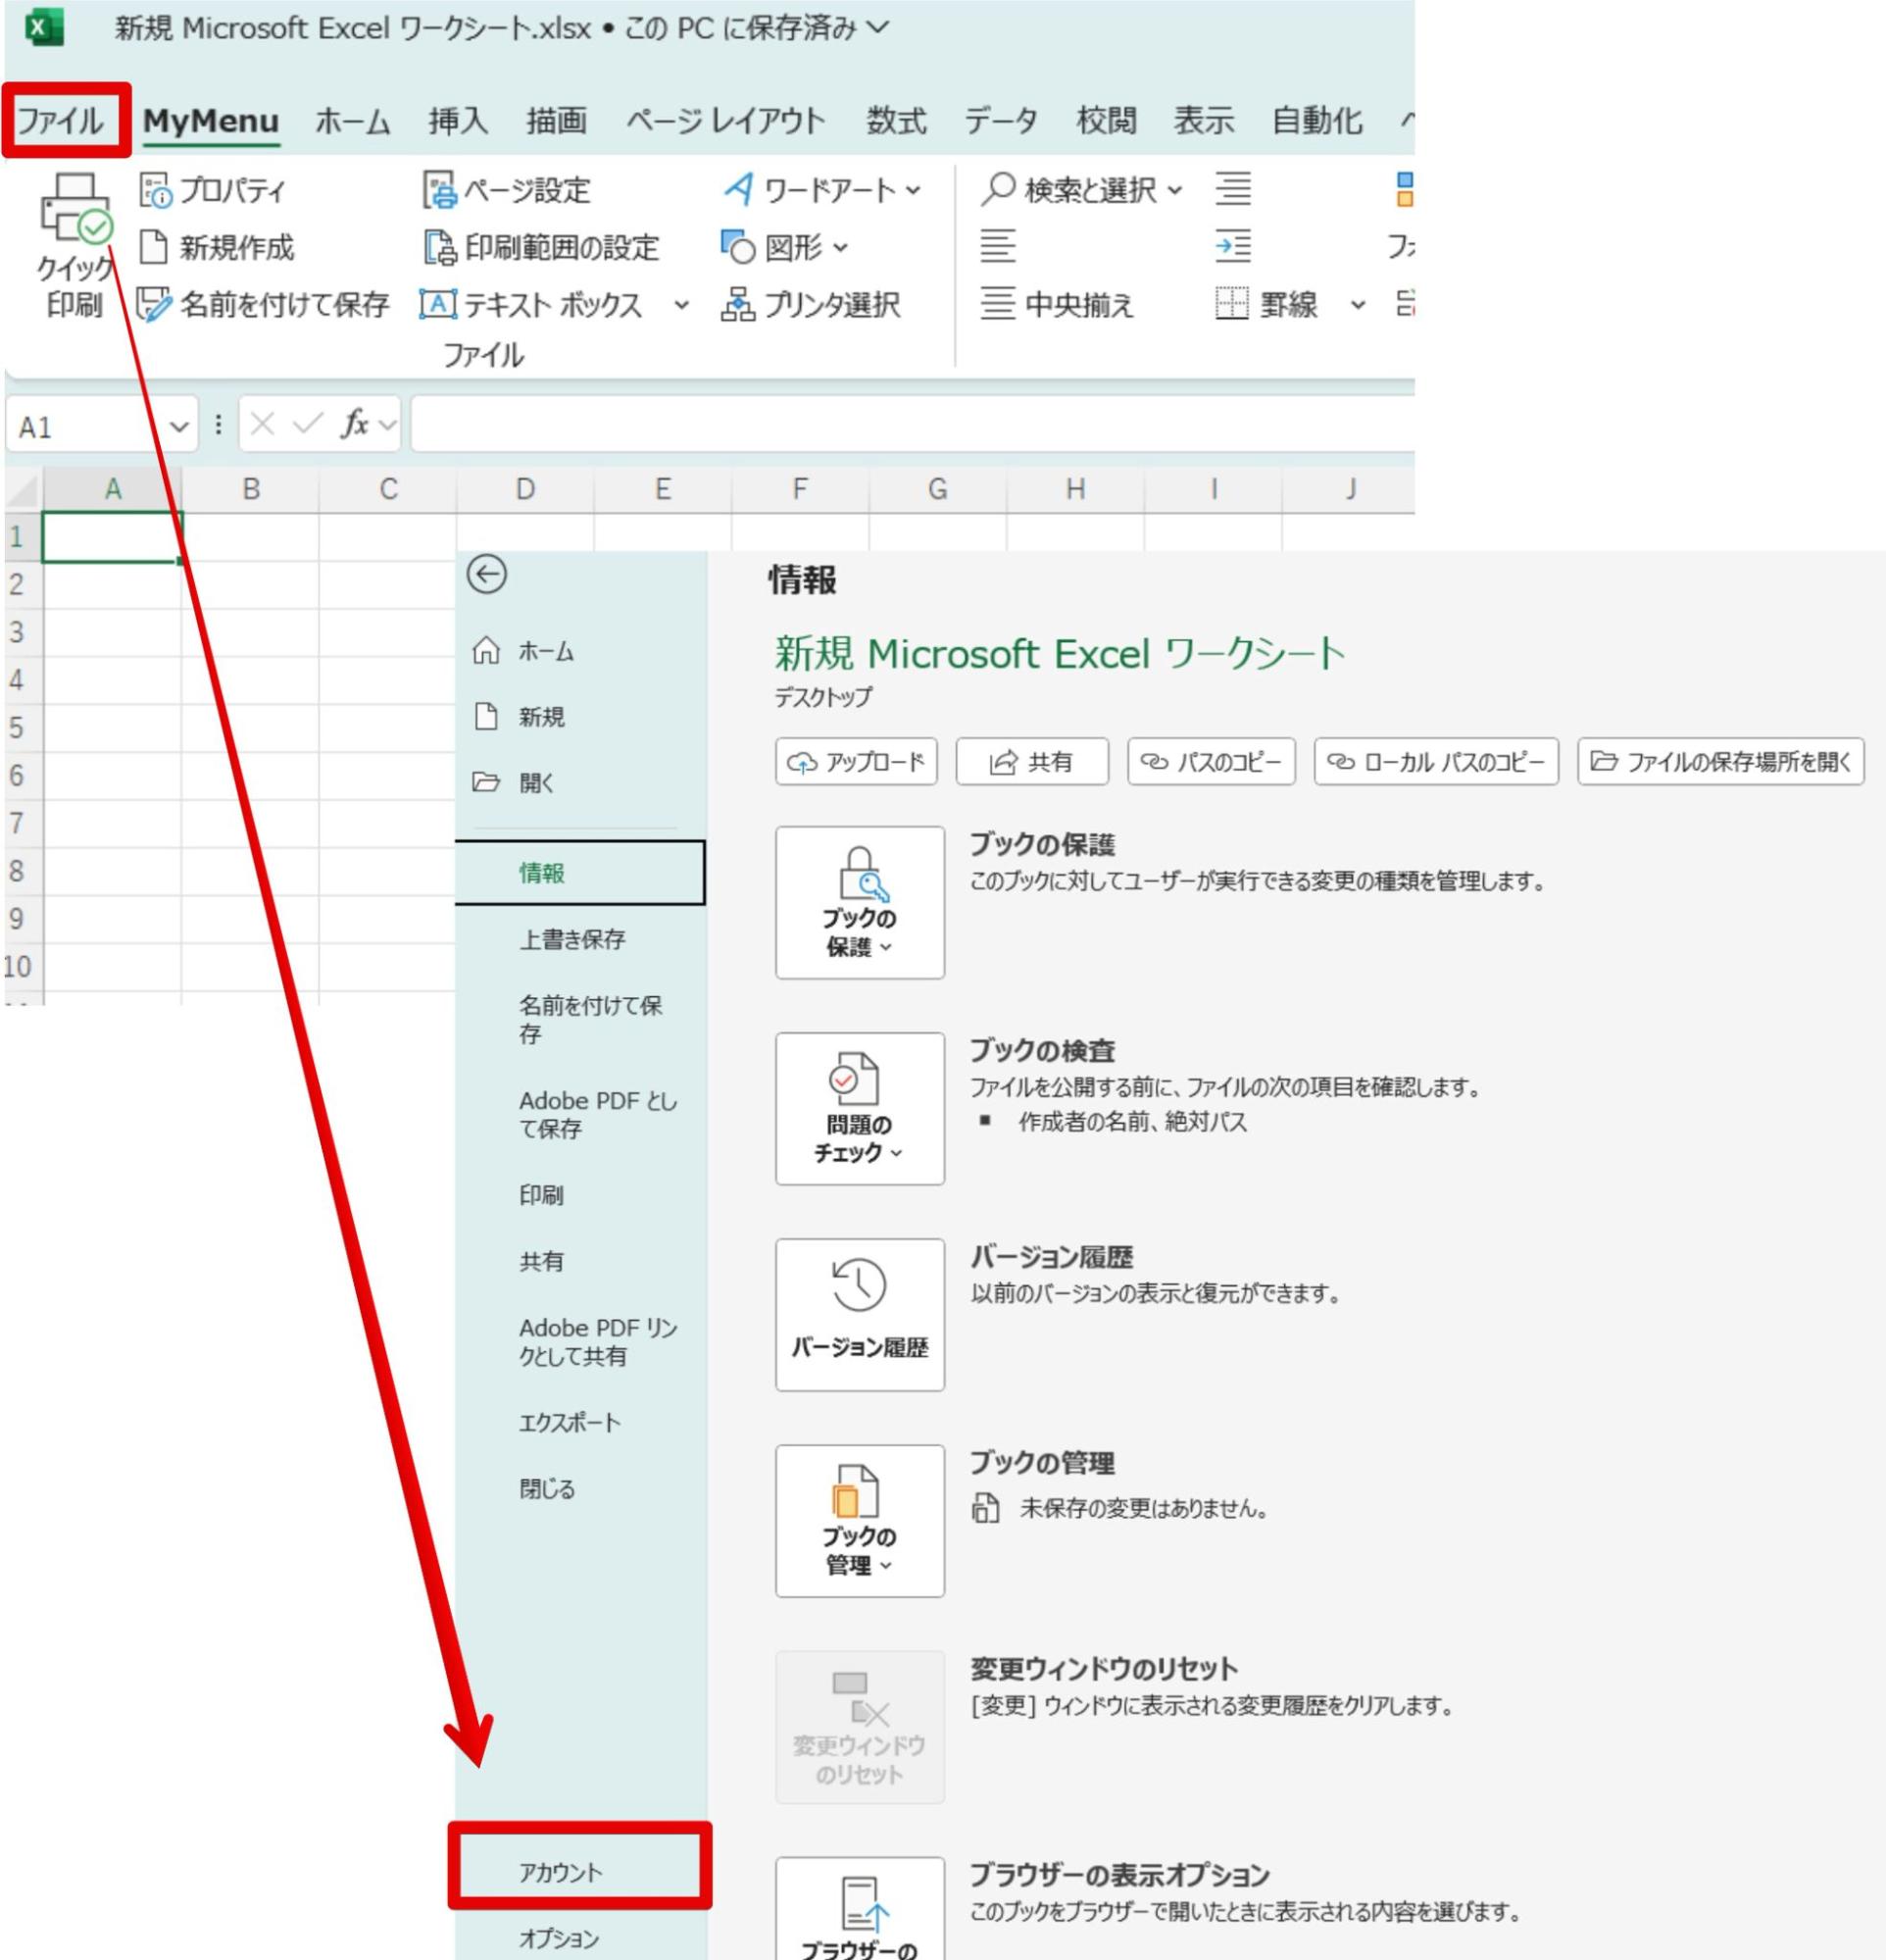This screenshot has width=1886, height=1960.
Task: Open the 問題のチェック button
Action: click(859, 1109)
